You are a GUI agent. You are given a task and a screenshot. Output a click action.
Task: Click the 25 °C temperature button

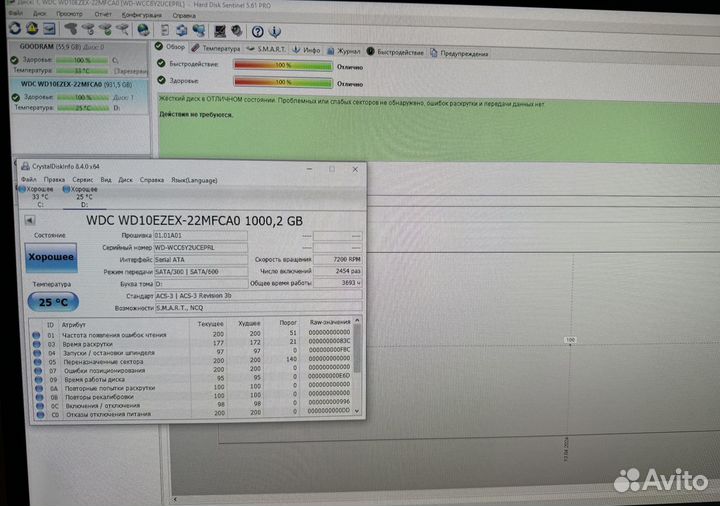click(53, 302)
